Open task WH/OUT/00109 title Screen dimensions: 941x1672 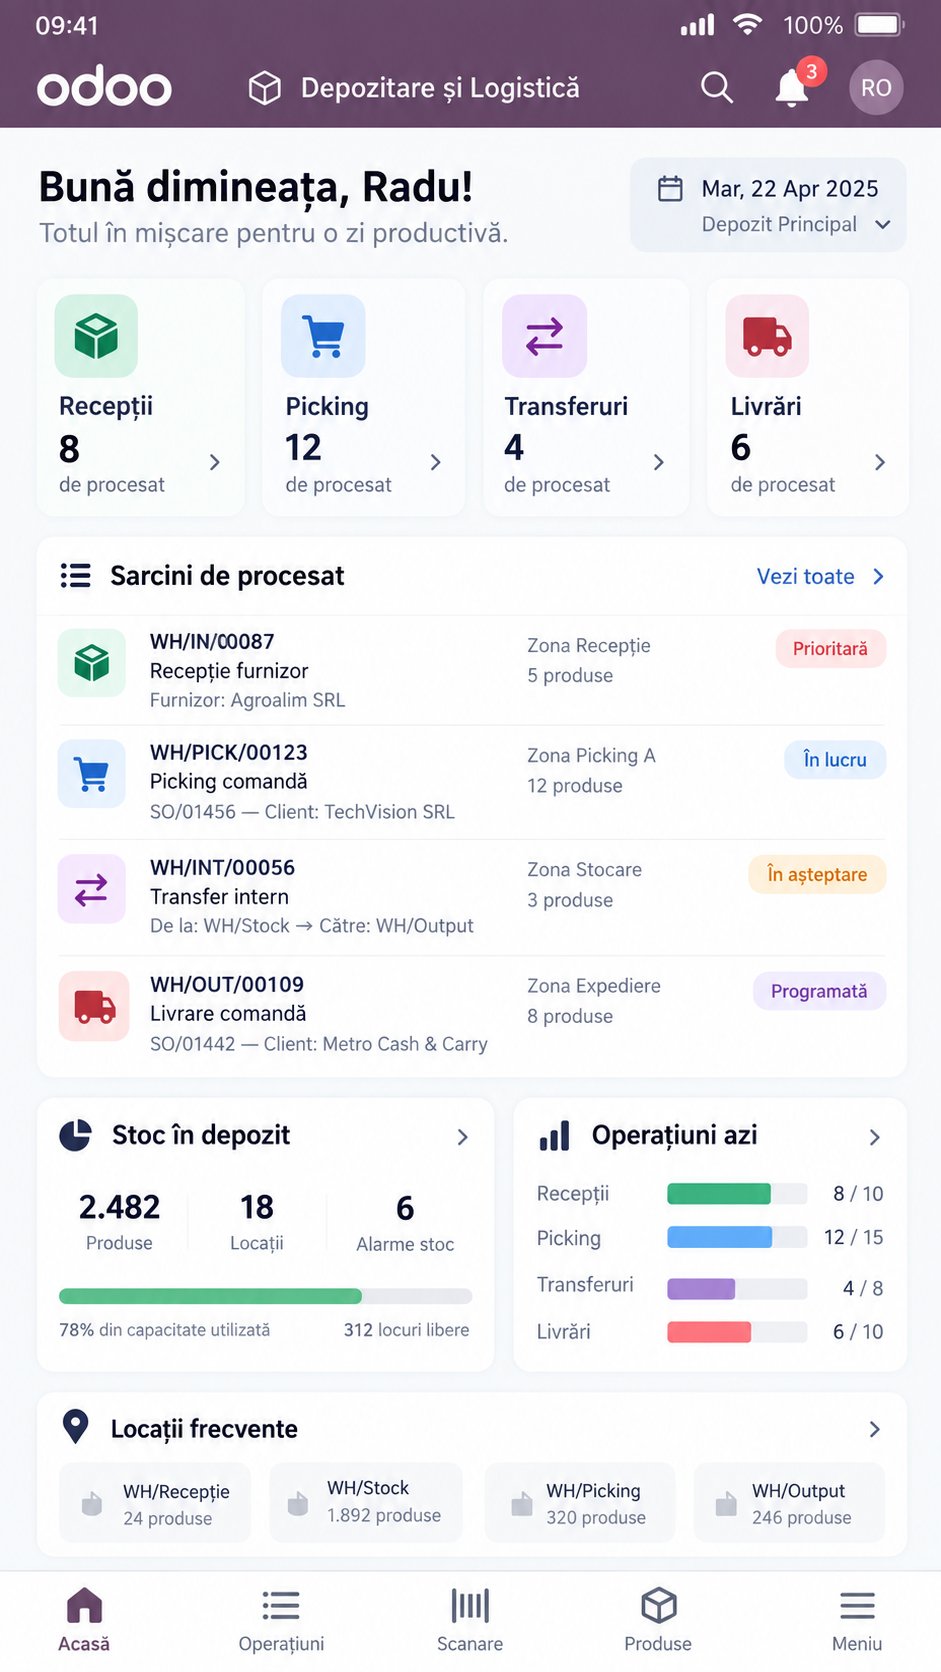click(227, 985)
